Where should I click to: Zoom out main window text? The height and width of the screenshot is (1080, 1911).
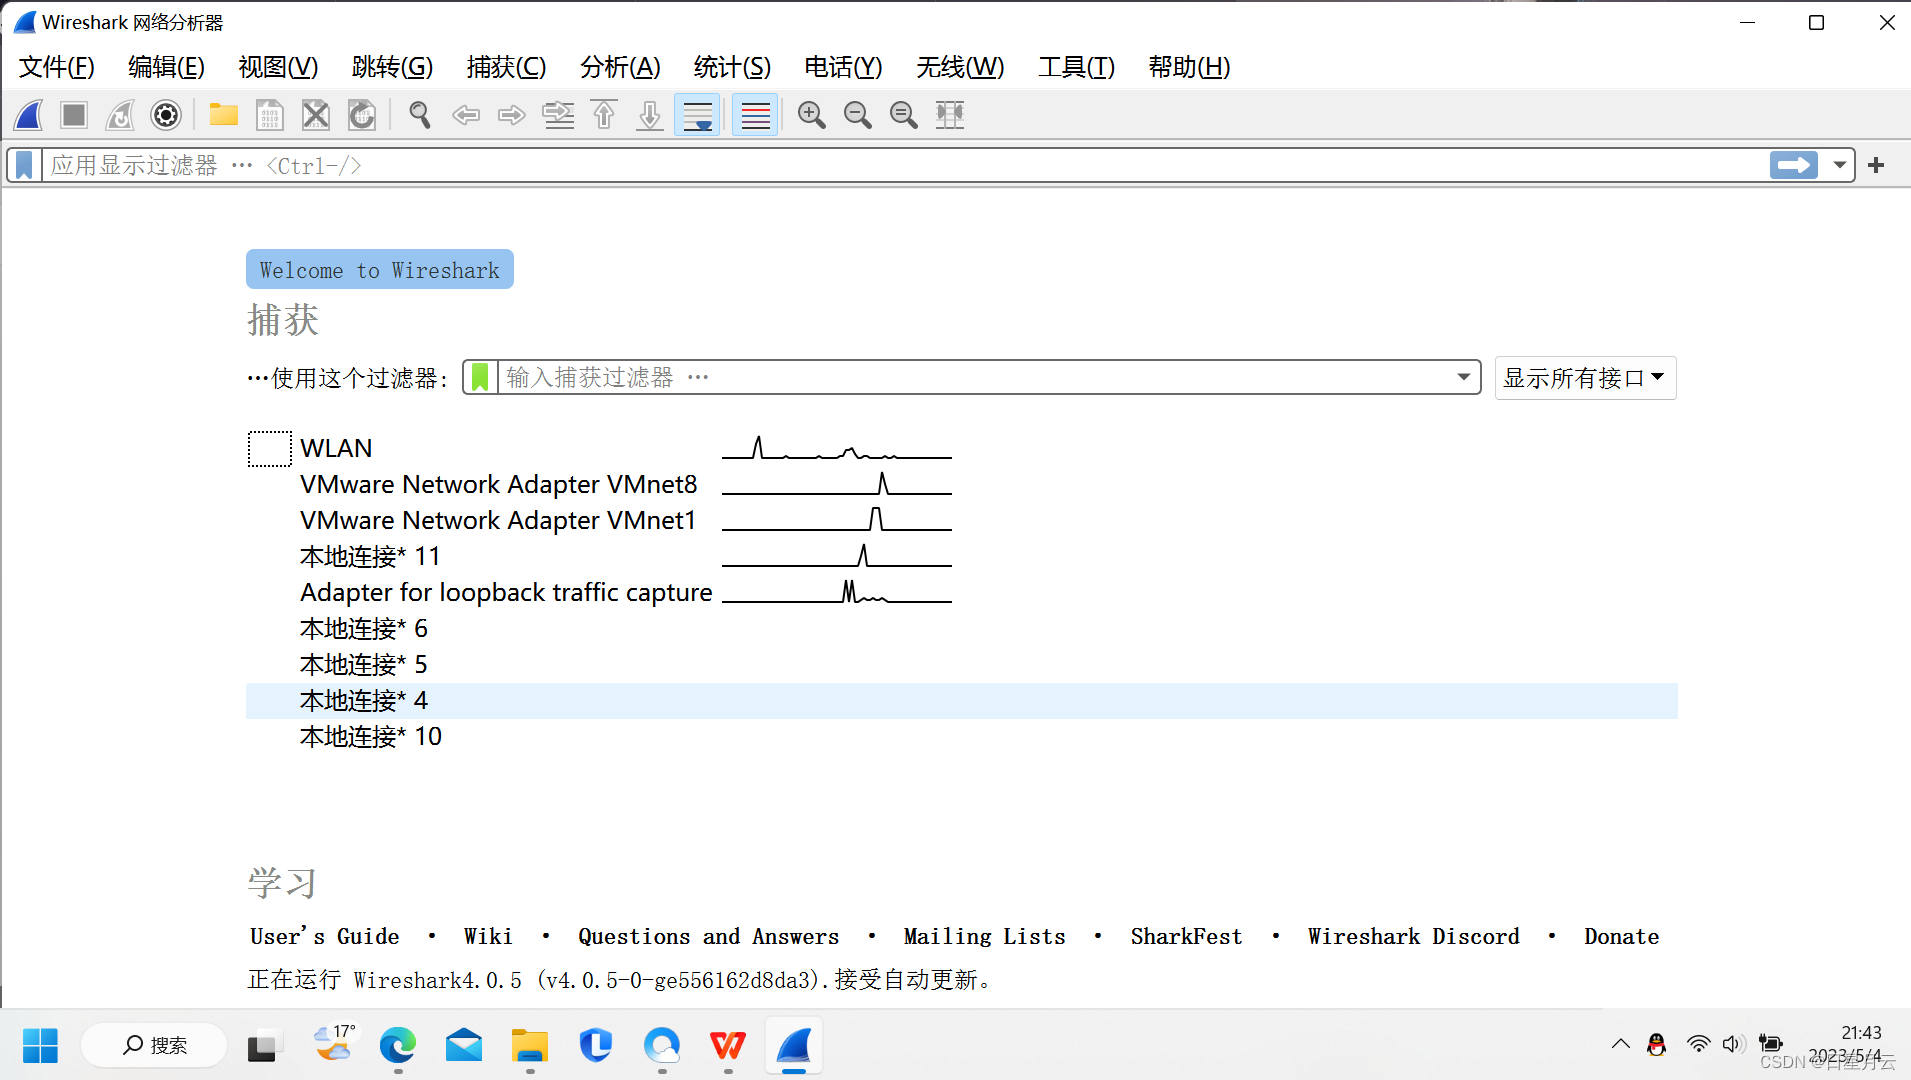(x=857, y=115)
